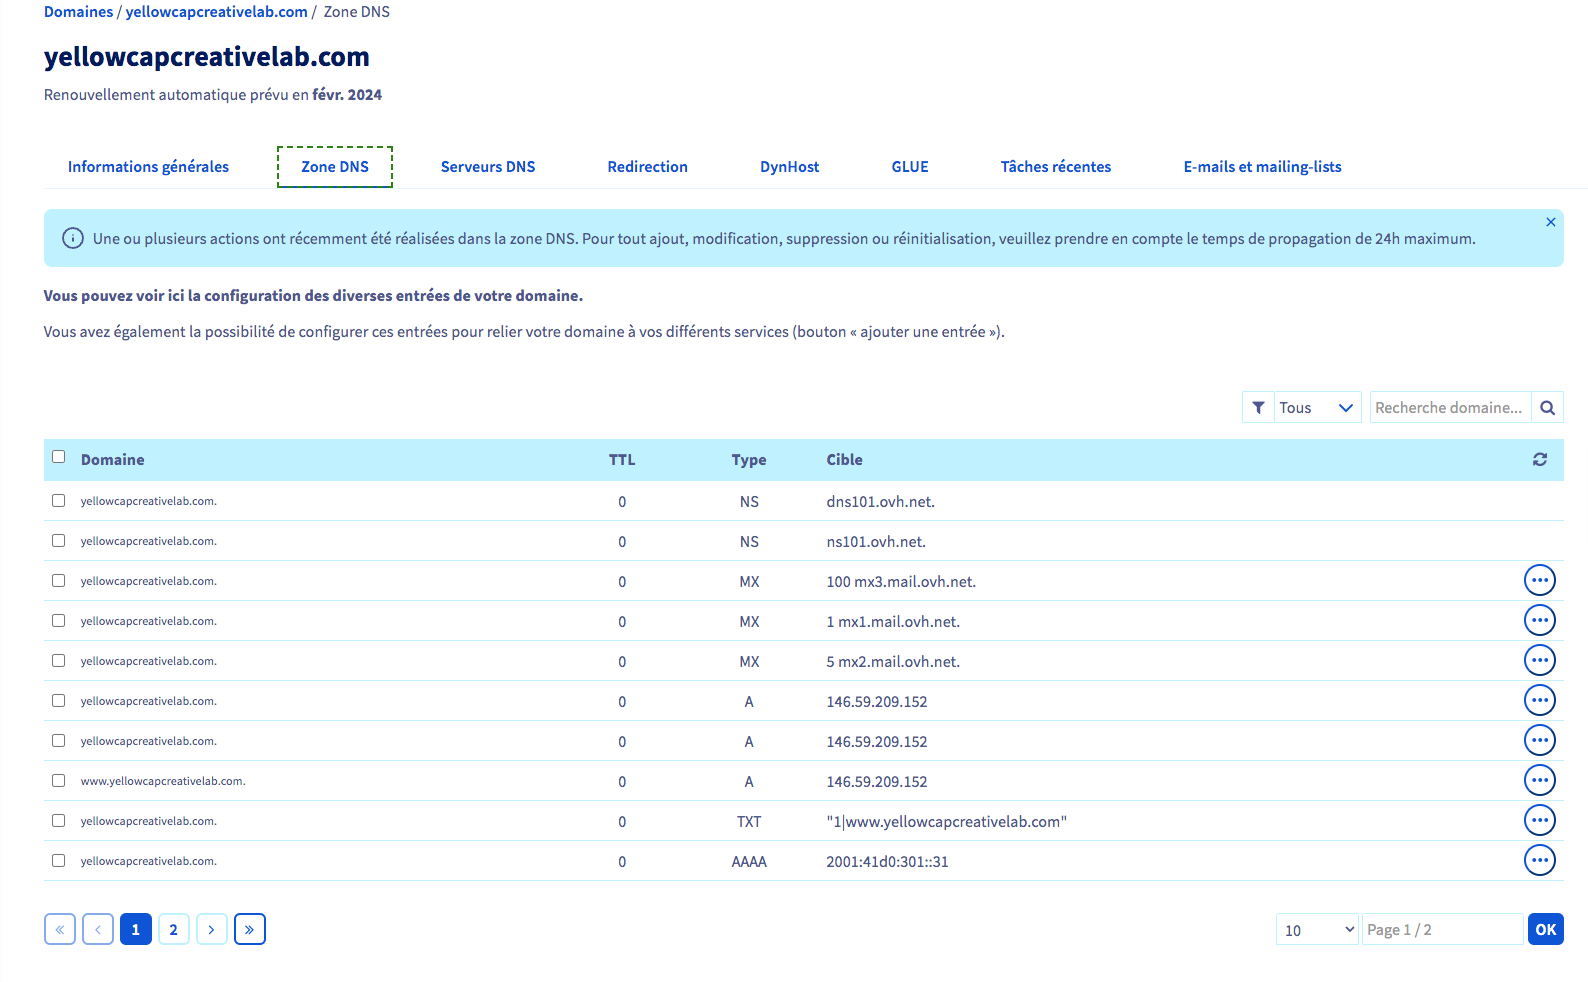Open actions menu for TXT record

pos(1539,821)
